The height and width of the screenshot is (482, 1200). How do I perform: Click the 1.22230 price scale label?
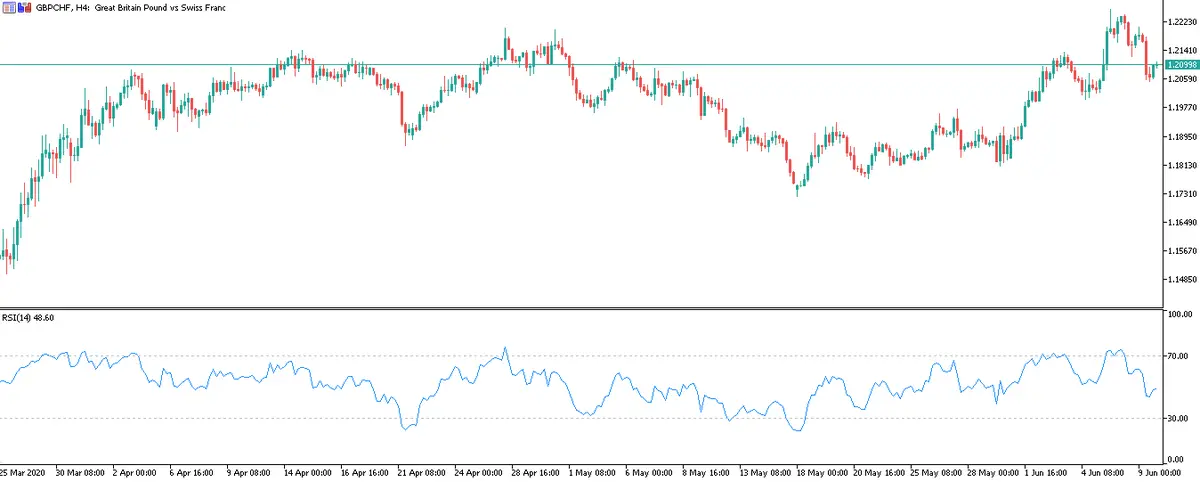(x=1182, y=22)
